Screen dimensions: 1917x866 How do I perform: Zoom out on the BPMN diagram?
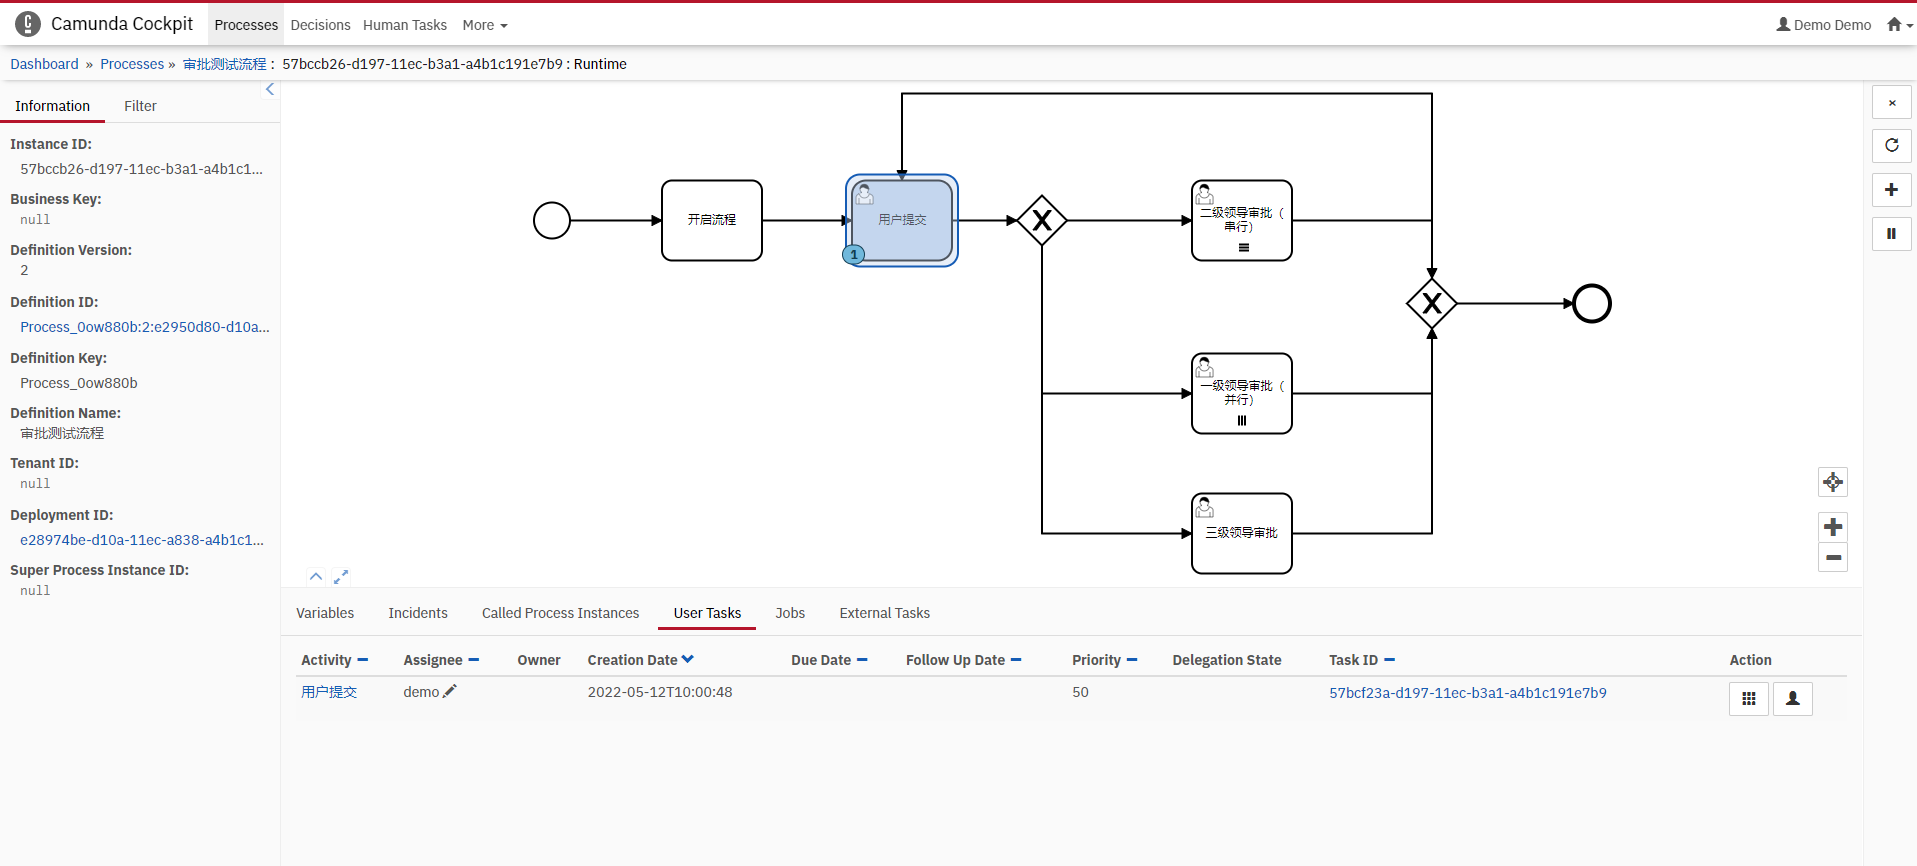click(1832, 558)
